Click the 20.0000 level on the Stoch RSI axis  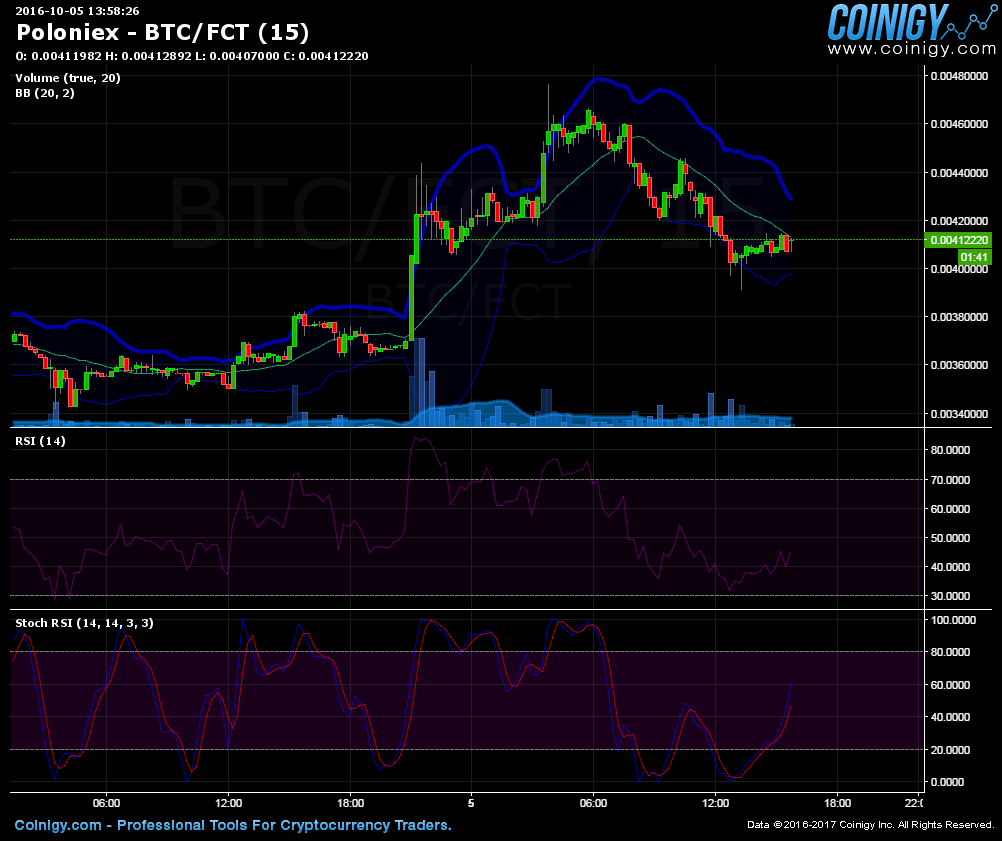click(x=950, y=750)
